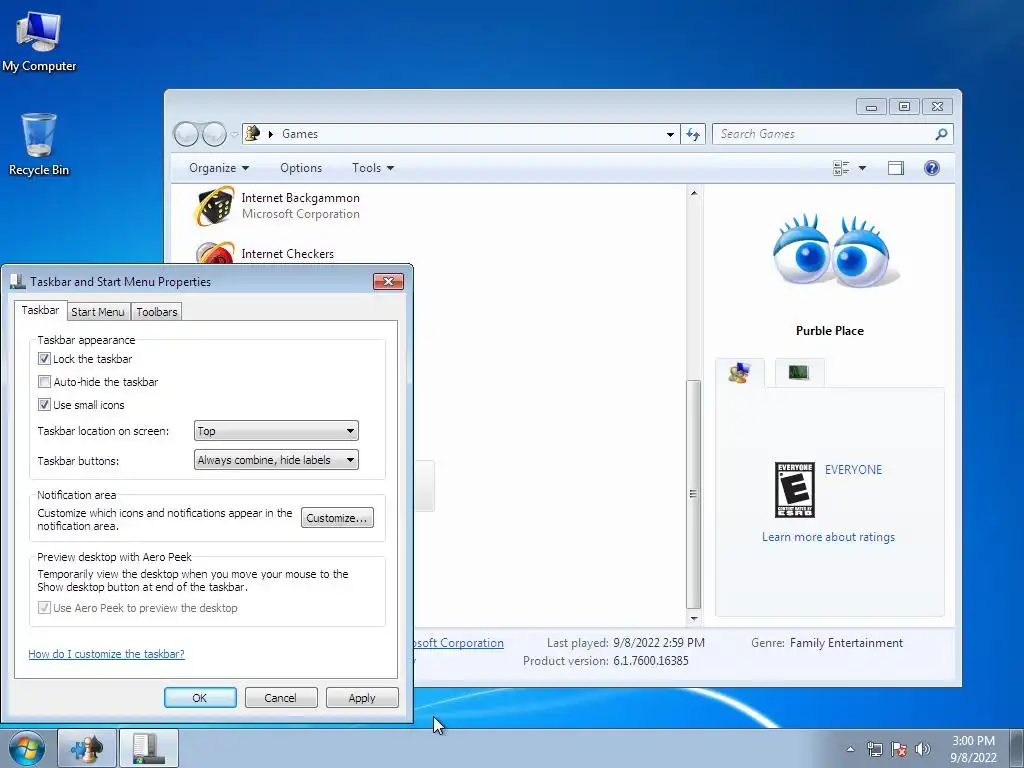The height and width of the screenshot is (768, 1024).
Task: Click the change view icon in Games toolbar
Action: coord(841,168)
